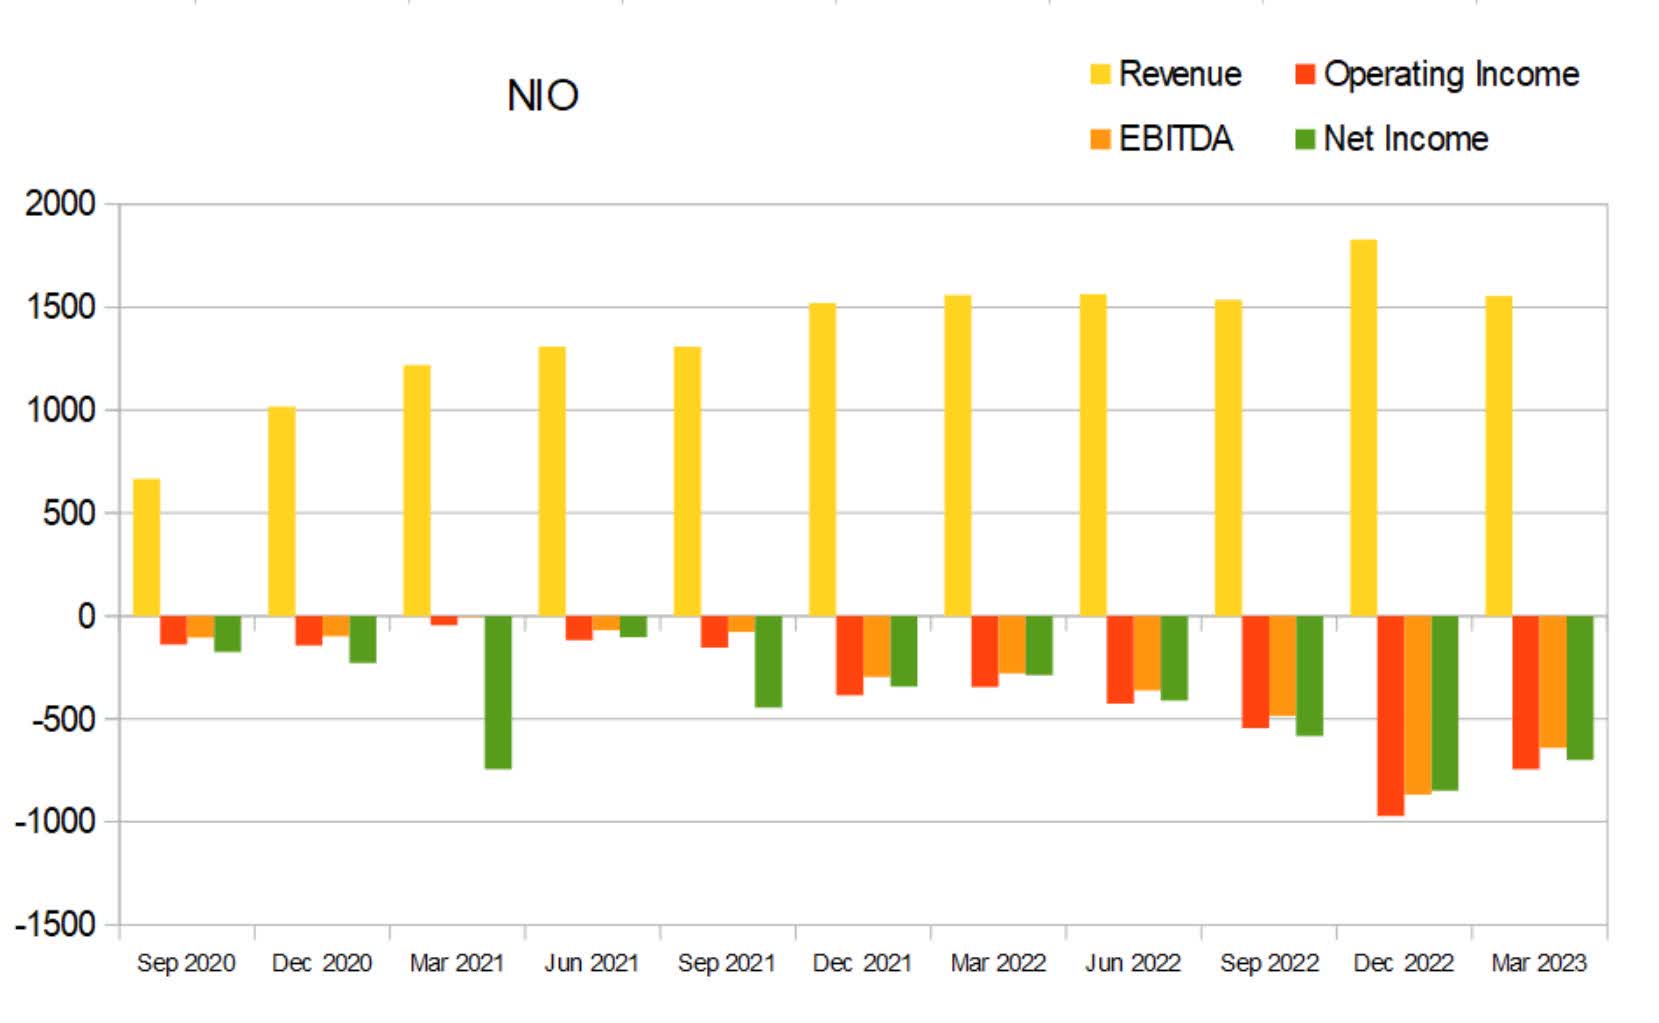Select the Jun 2021 red Operating Income bar
Screen dimensions: 1659x1023
(x=579, y=628)
